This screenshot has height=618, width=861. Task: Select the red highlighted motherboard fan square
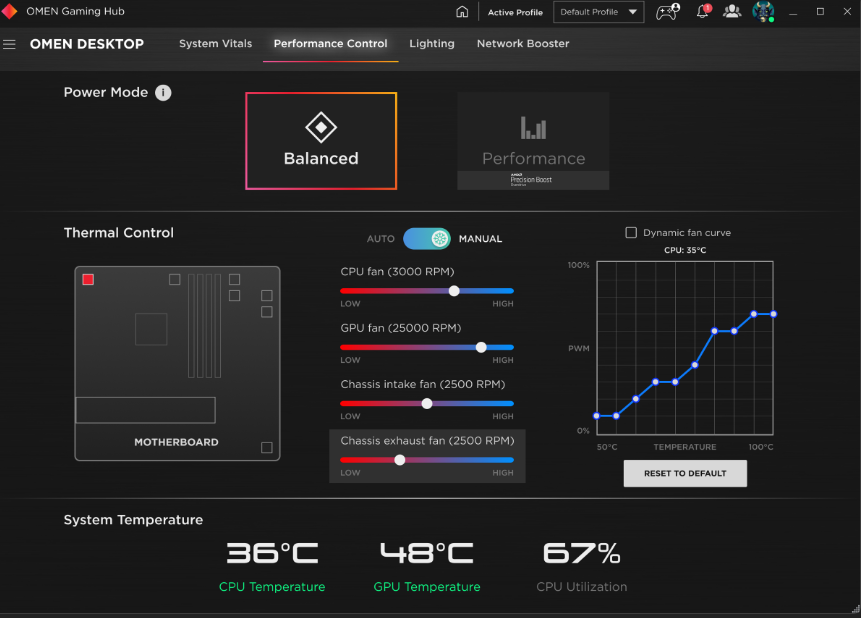tap(88, 280)
